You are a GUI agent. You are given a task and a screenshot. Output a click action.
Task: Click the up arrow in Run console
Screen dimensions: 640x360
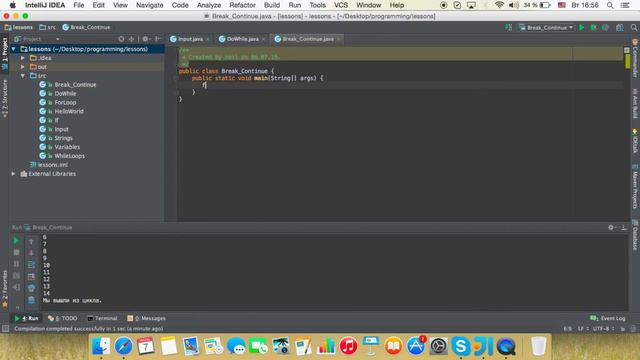pos(31,242)
